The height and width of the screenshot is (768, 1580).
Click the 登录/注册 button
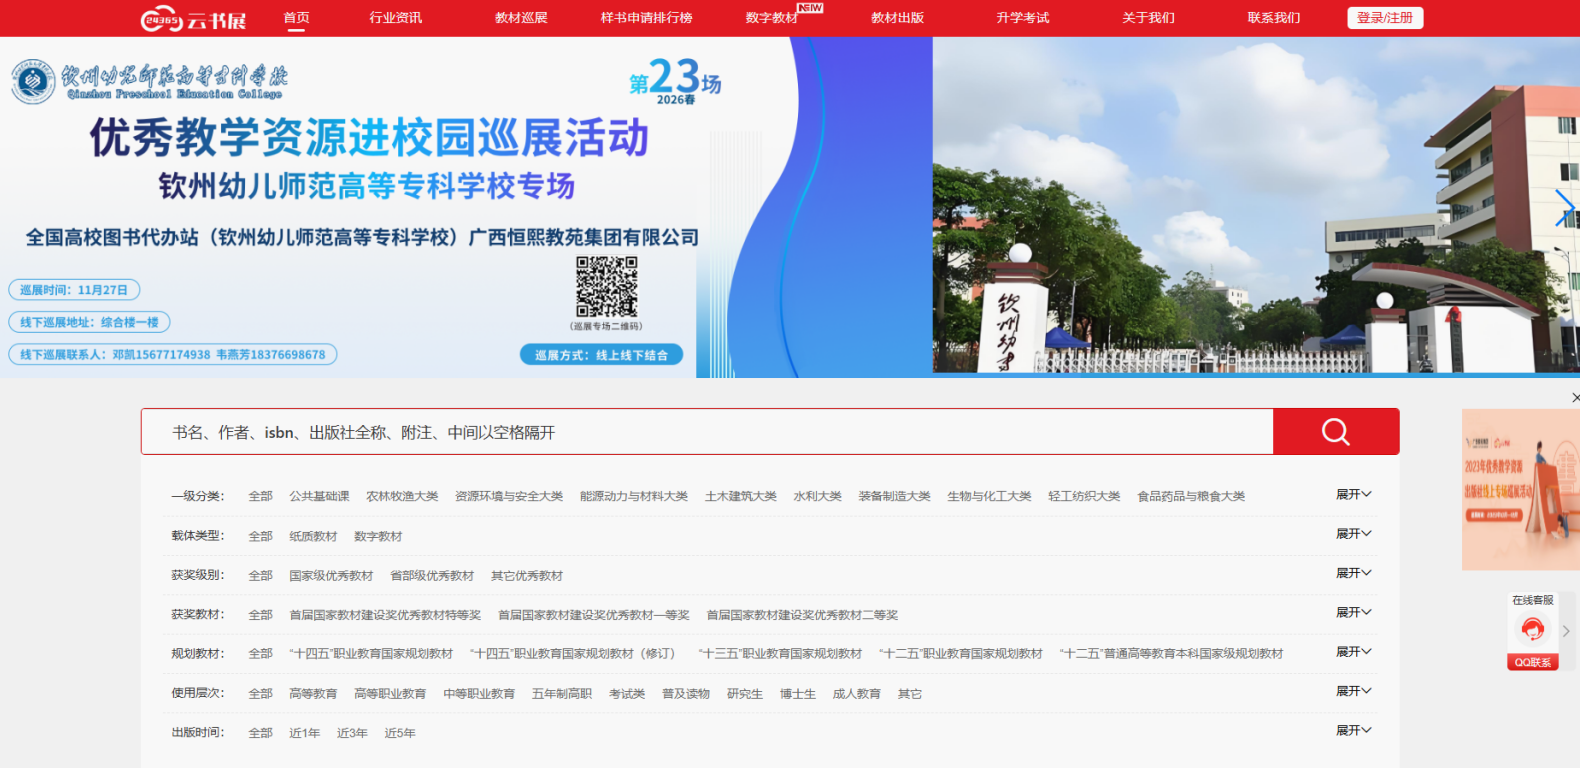click(x=1384, y=18)
